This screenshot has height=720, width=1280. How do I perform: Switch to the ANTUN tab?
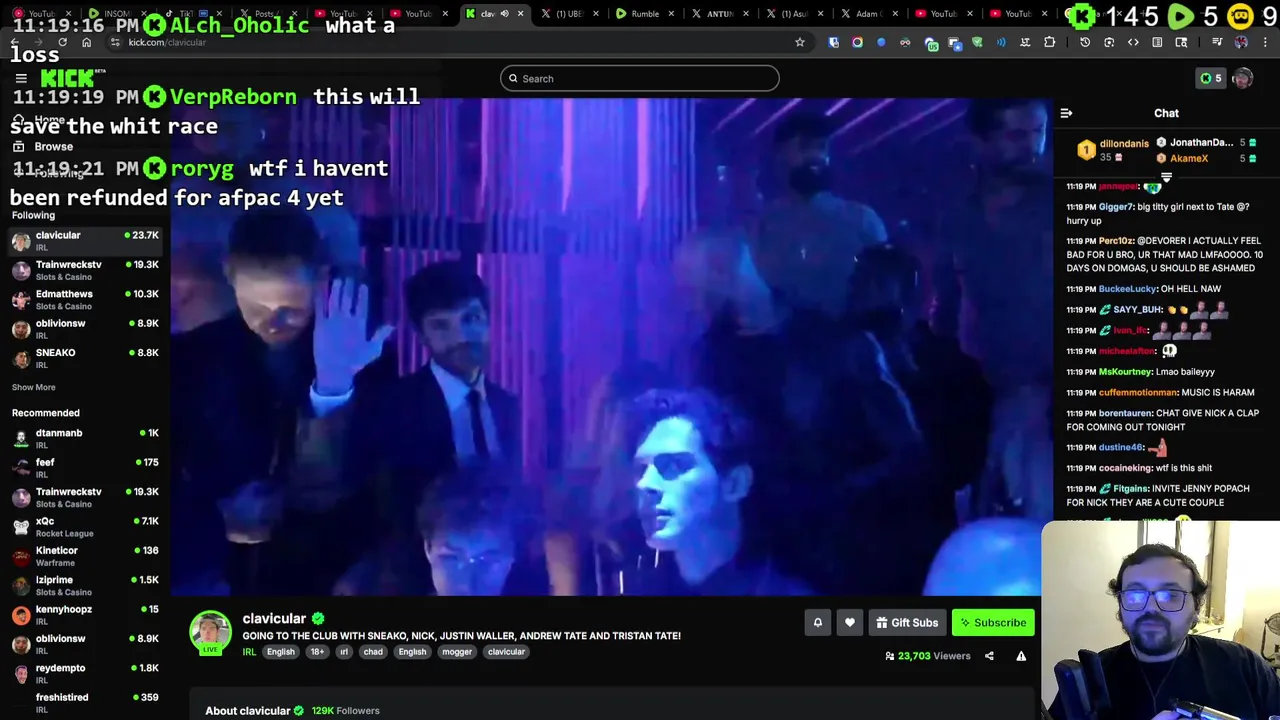point(719,13)
